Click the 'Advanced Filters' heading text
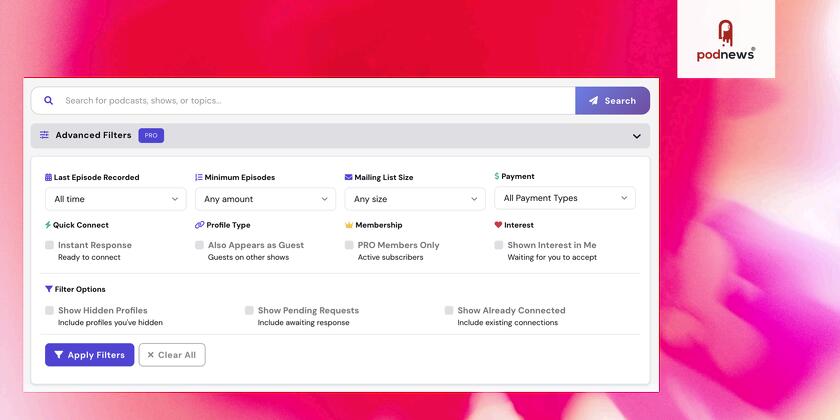This screenshot has height=420, width=840. [93, 135]
